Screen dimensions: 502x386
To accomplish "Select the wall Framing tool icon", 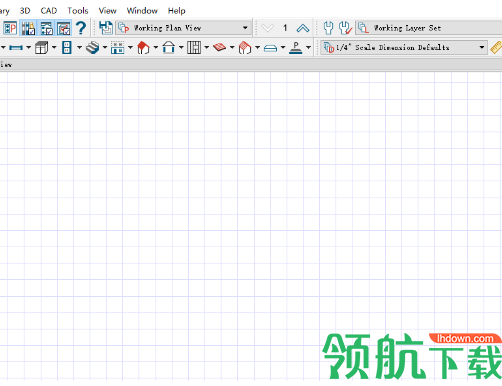I will pyautogui.click(x=194, y=48).
